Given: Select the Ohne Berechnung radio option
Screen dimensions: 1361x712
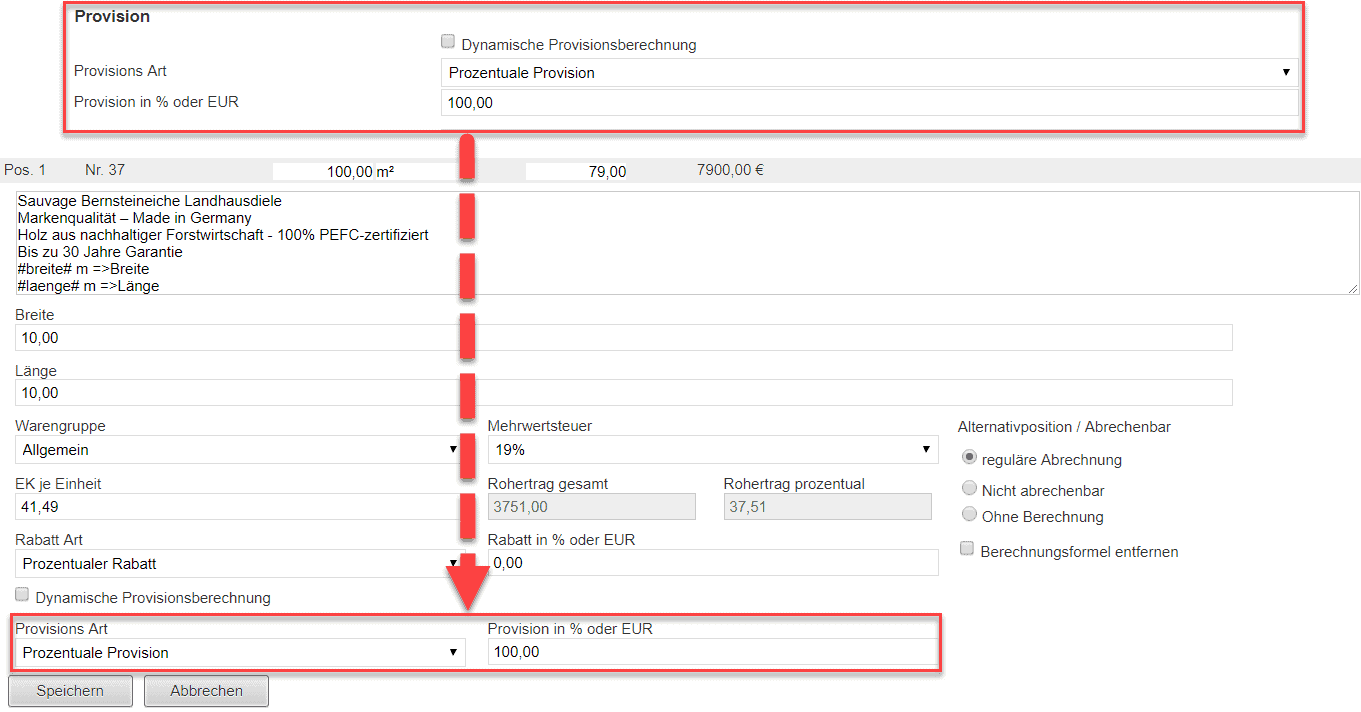Looking at the screenshot, I should [968, 515].
